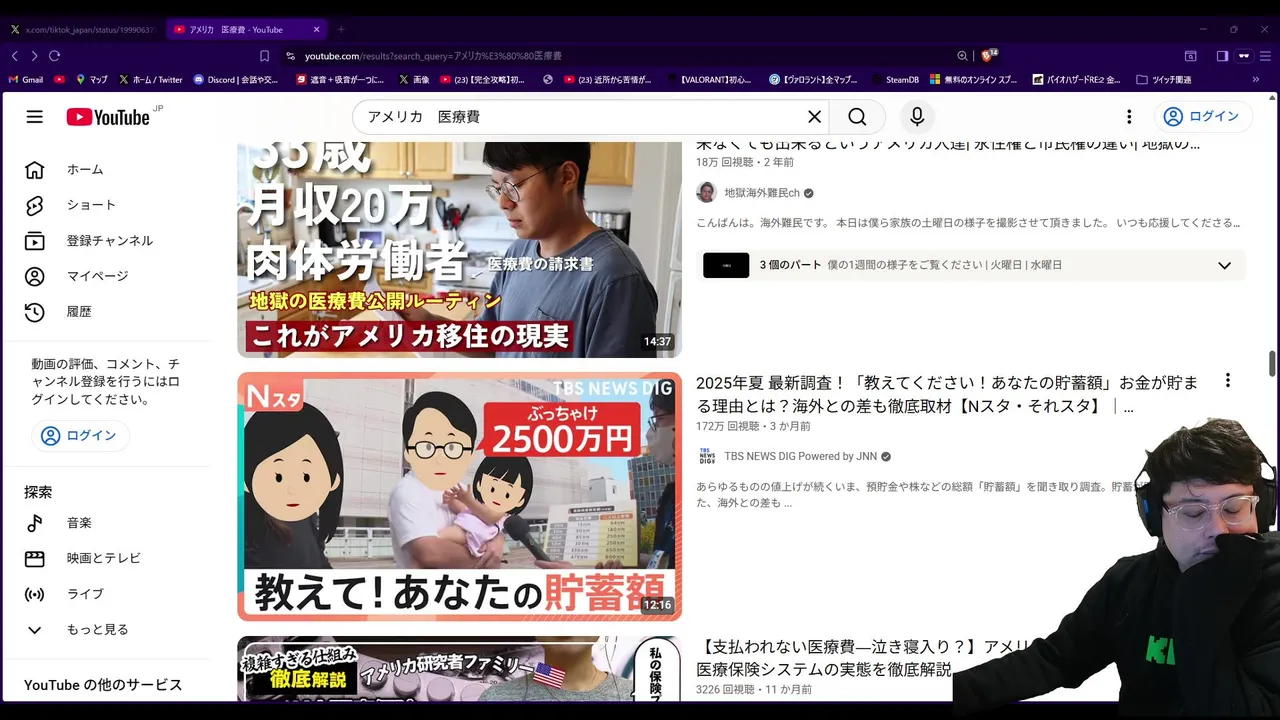
Task: Open more options for 2025年夏 video
Action: point(1228,381)
